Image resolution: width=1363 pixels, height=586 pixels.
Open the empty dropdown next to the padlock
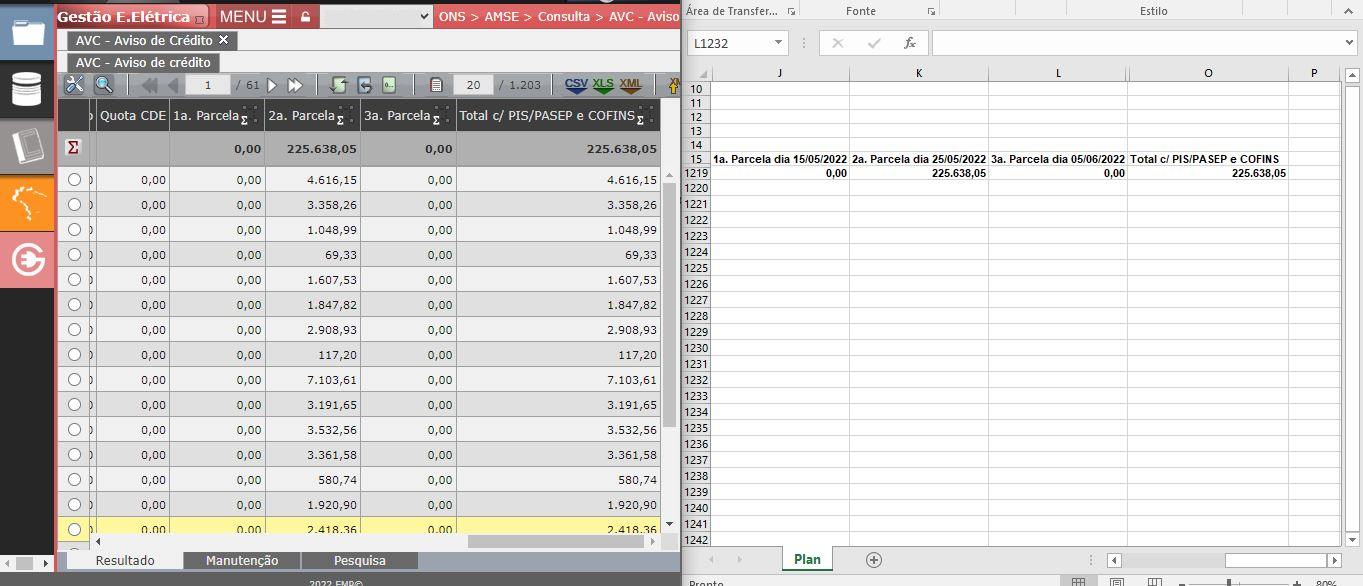[376, 17]
